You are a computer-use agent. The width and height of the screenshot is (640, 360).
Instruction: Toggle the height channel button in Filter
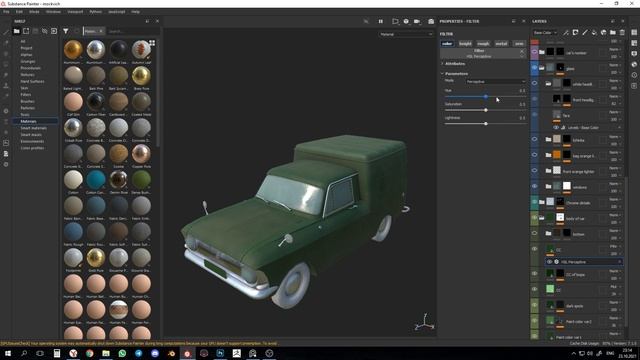coord(465,43)
